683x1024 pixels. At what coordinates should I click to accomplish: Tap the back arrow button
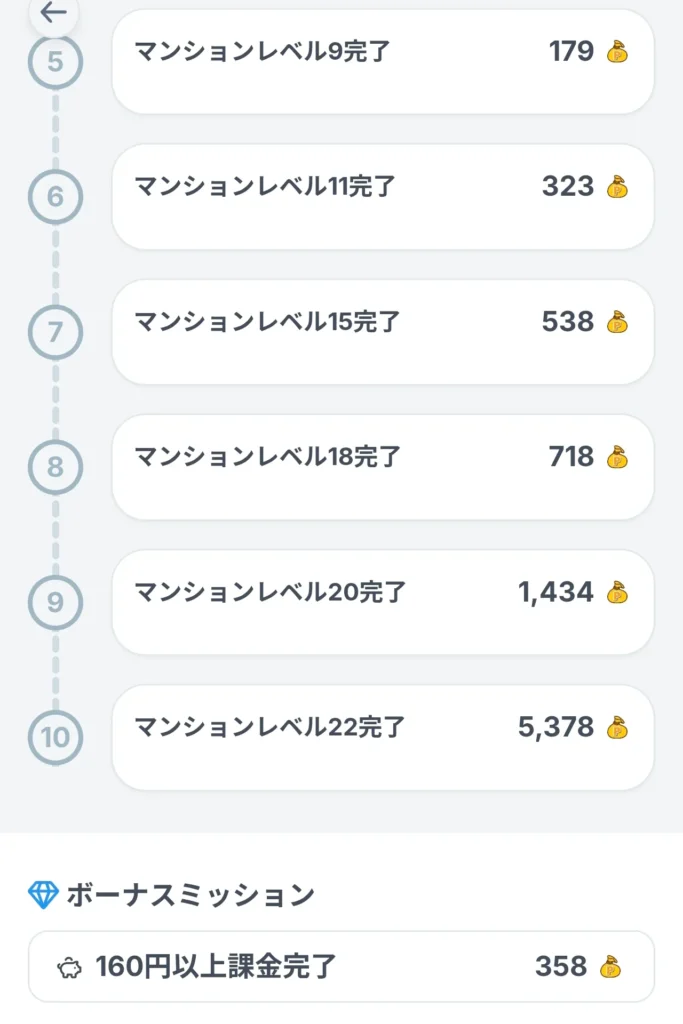[53, 13]
